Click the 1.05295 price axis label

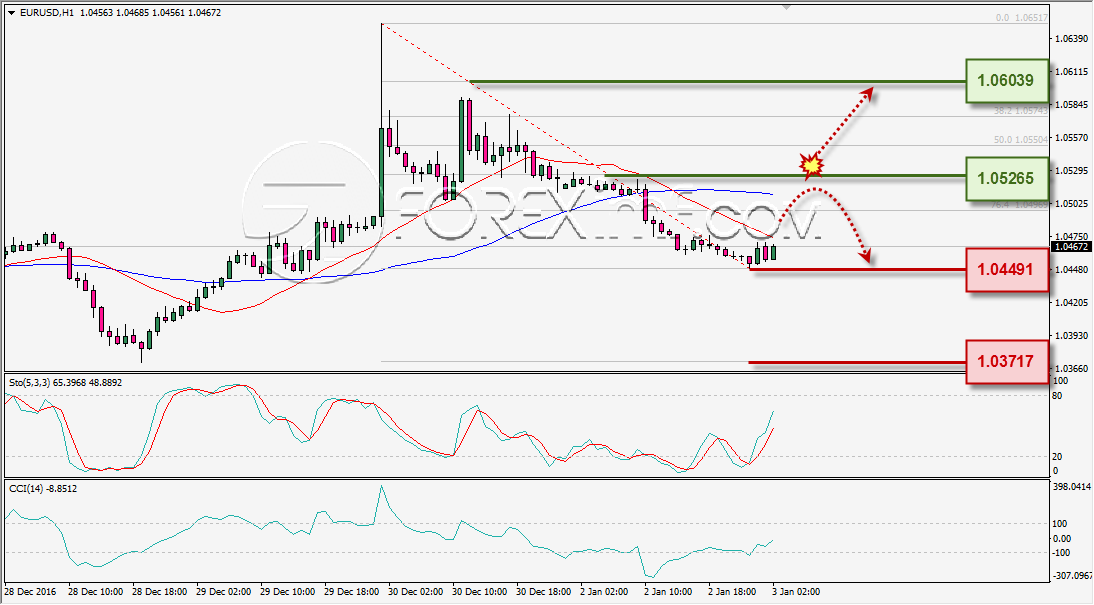[x=1070, y=170]
